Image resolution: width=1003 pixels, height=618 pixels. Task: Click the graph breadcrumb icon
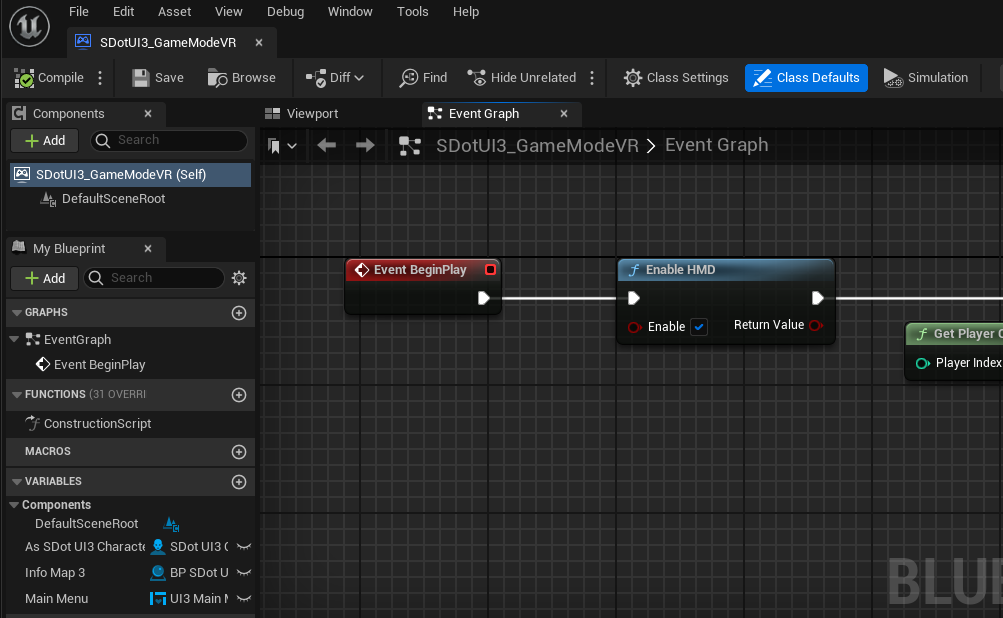pos(409,146)
